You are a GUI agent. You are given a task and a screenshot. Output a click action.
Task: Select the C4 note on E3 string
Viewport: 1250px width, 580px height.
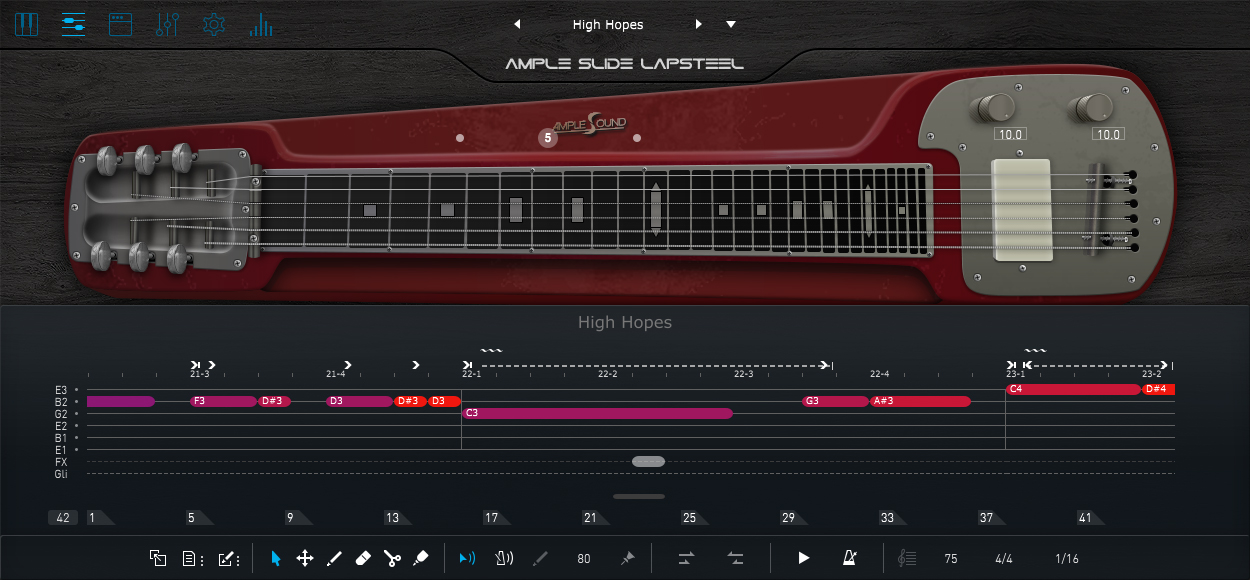[1073, 389]
